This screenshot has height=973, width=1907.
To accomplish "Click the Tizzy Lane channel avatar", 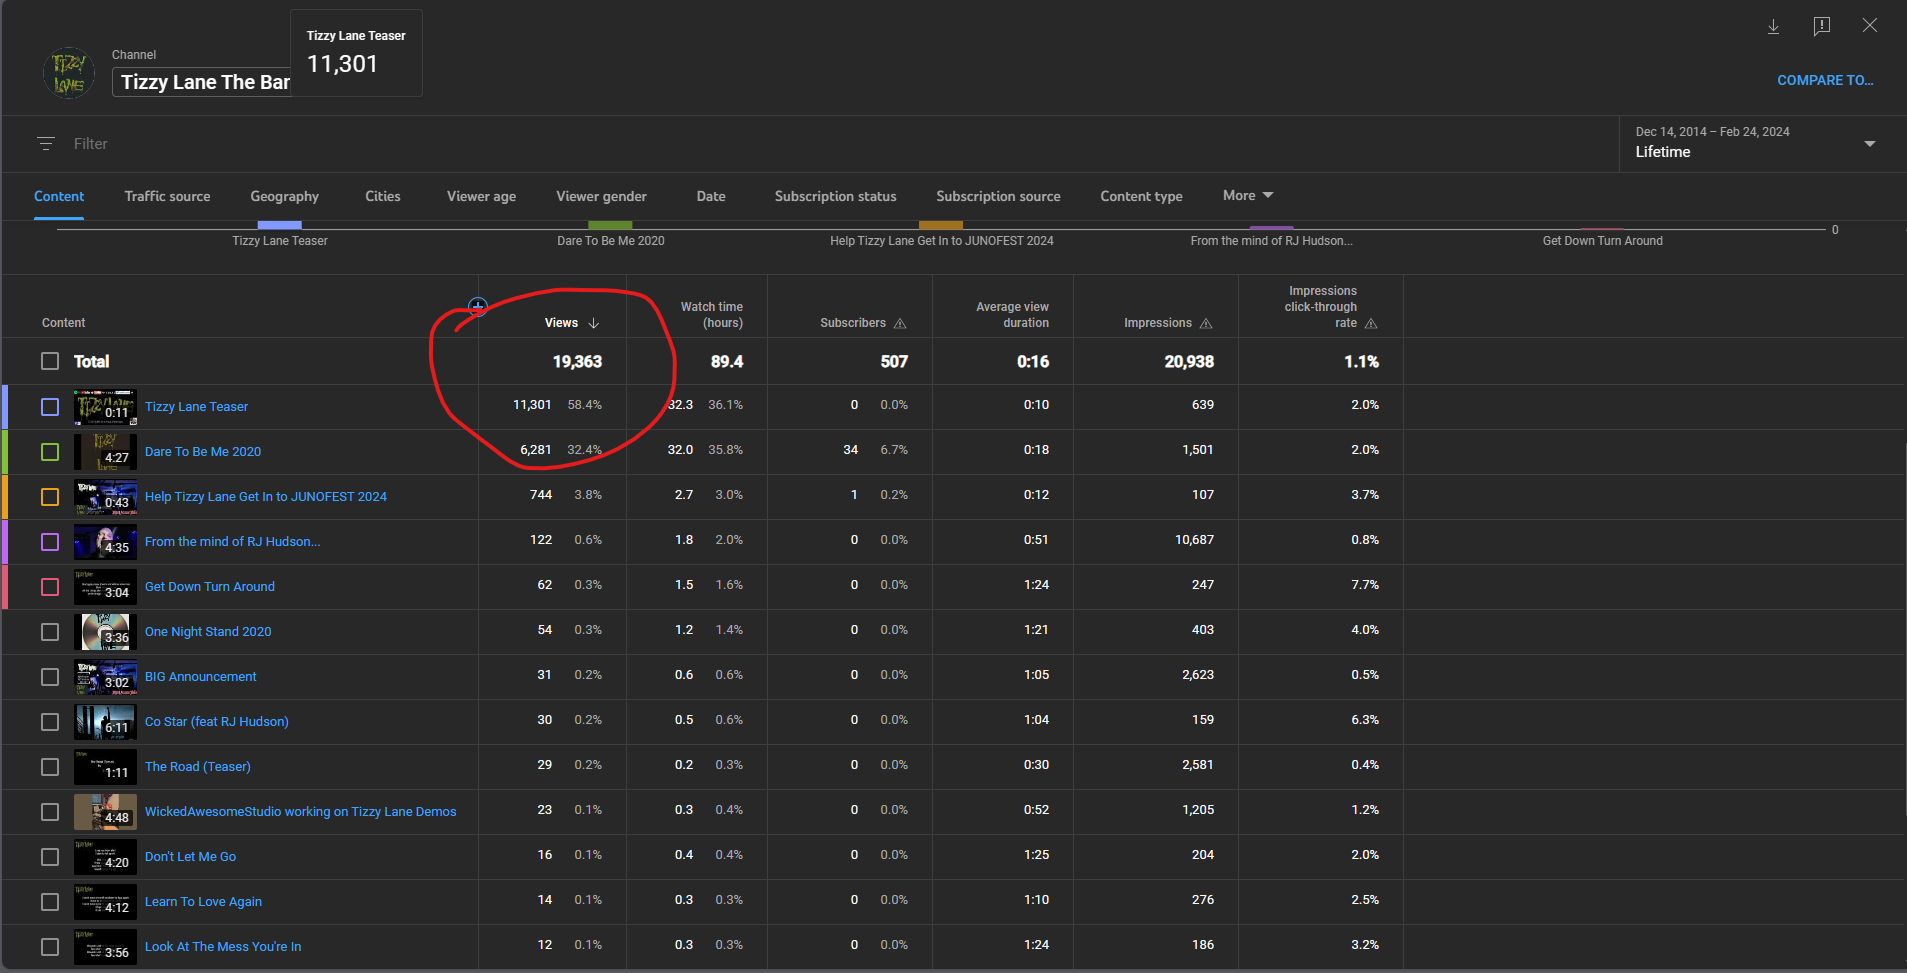I will (x=69, y=73).
